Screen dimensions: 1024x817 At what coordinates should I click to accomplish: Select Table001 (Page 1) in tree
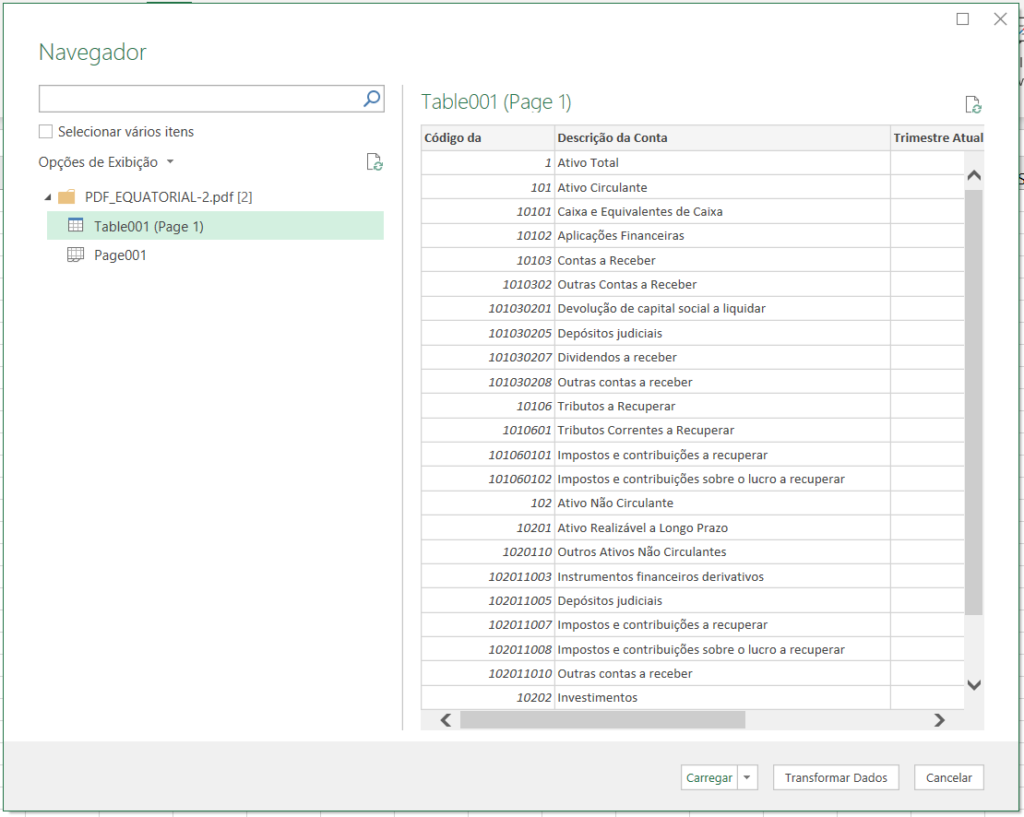click(215, 226)
